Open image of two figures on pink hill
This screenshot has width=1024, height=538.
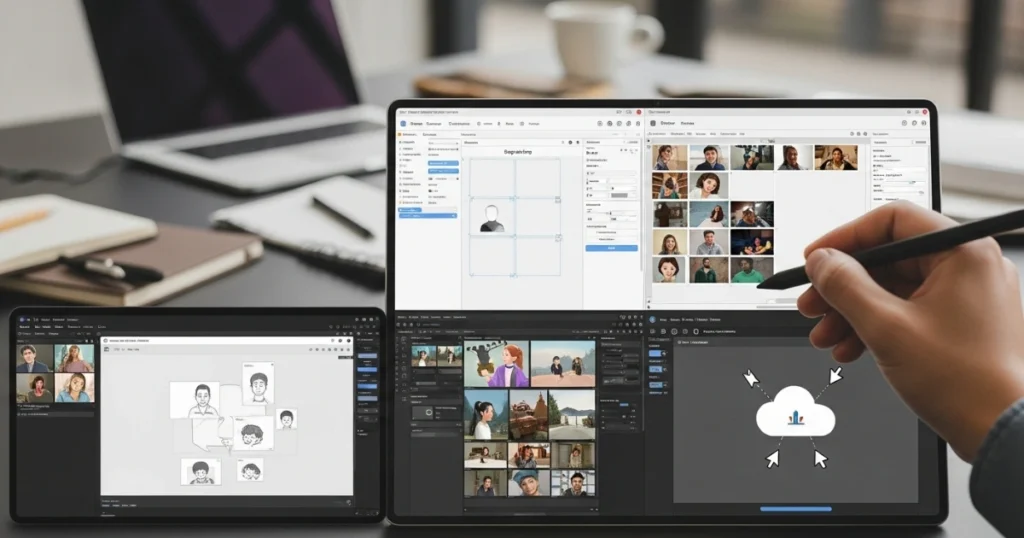pyautogui.click(x=563, y=365)
